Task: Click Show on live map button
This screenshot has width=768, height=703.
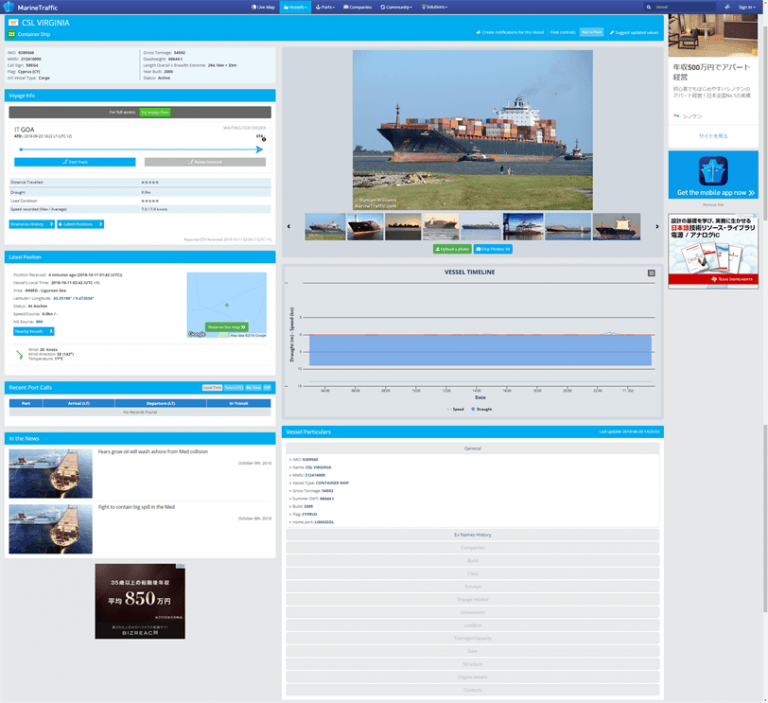Action: (x=226, y=327)
